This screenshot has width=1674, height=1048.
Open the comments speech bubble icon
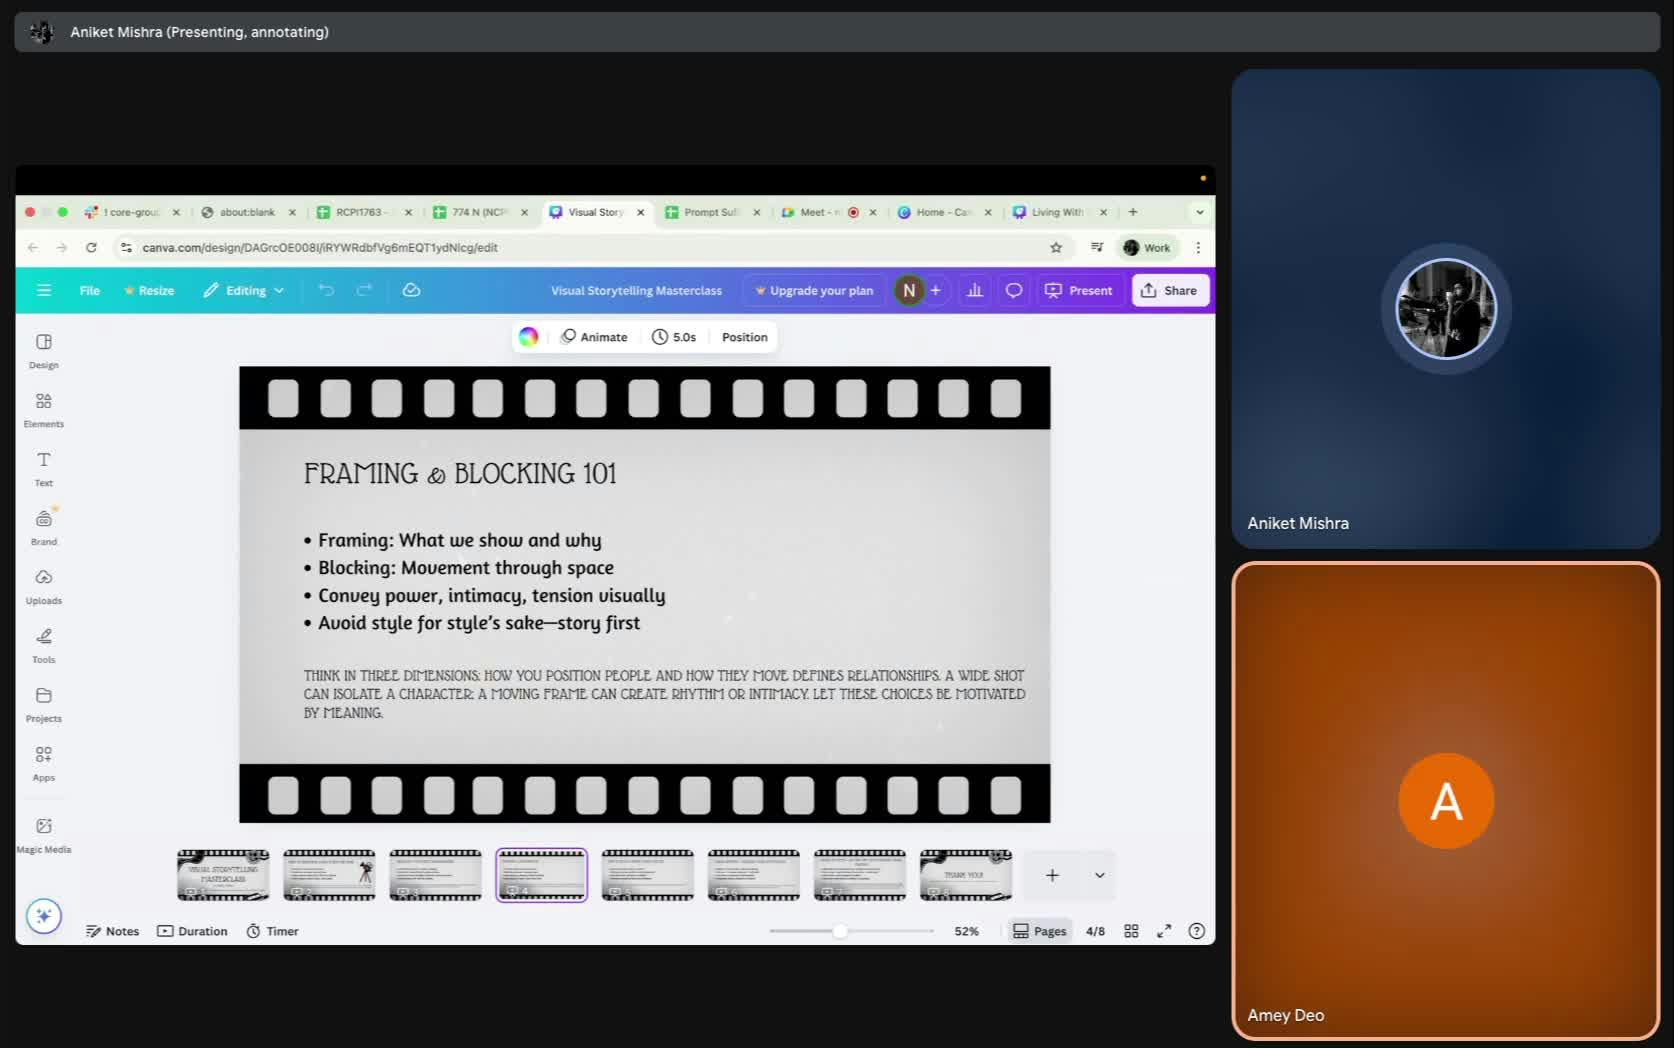point(1013,290)
